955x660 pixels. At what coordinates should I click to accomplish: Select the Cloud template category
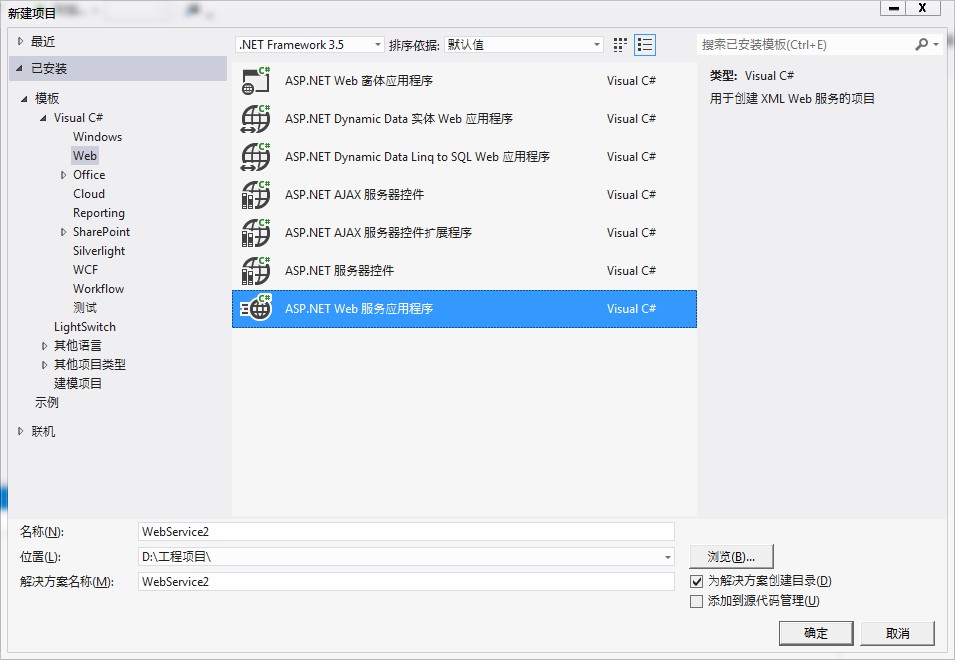89,194
